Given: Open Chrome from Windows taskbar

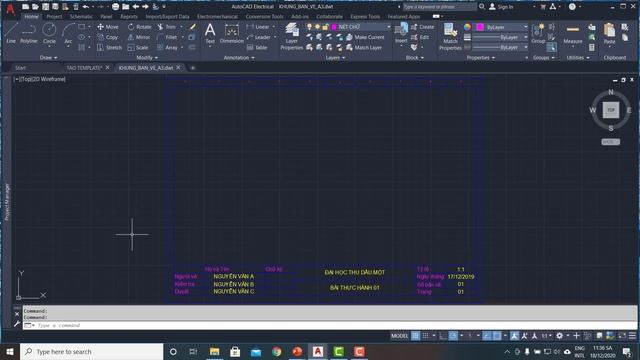Looking at the screenshot, I should 276,352.
